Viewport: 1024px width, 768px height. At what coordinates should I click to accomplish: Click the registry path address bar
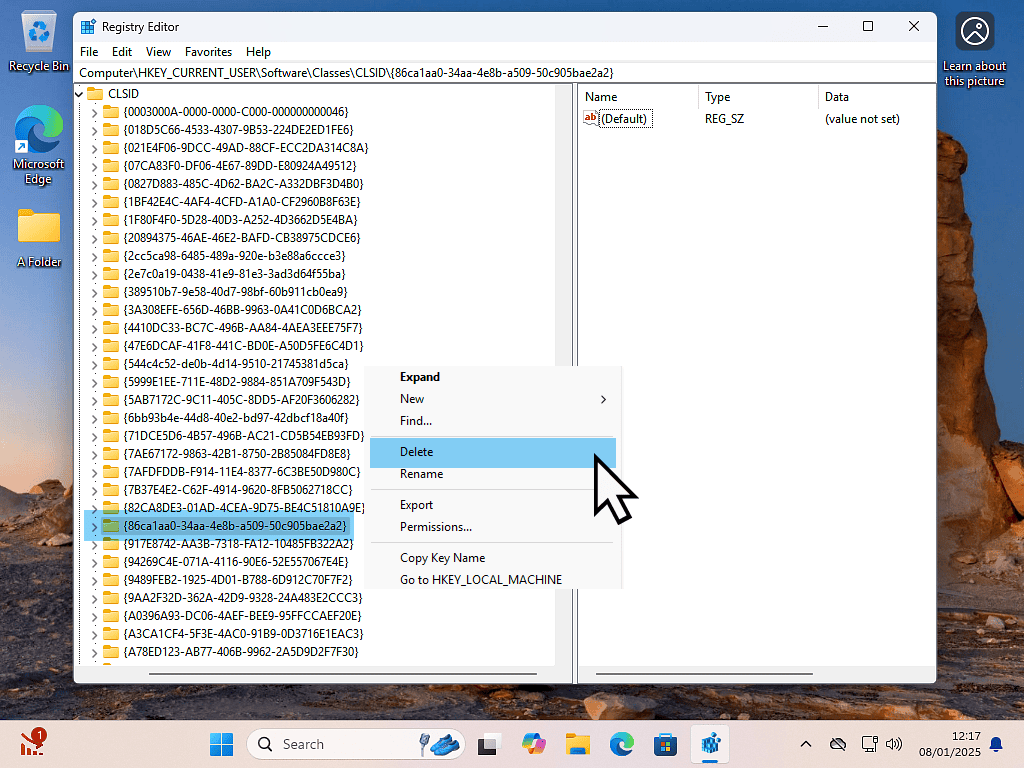pos(500,72)
